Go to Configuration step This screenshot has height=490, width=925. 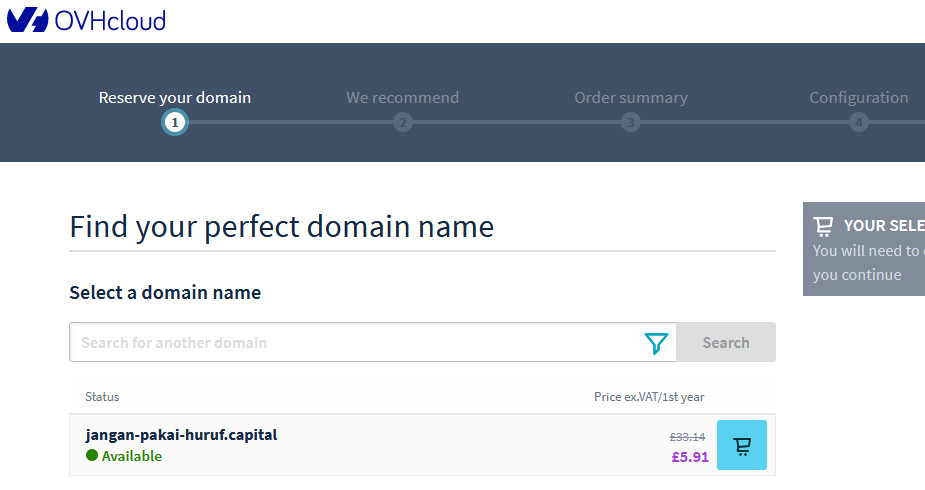click(x=858, y=97)
